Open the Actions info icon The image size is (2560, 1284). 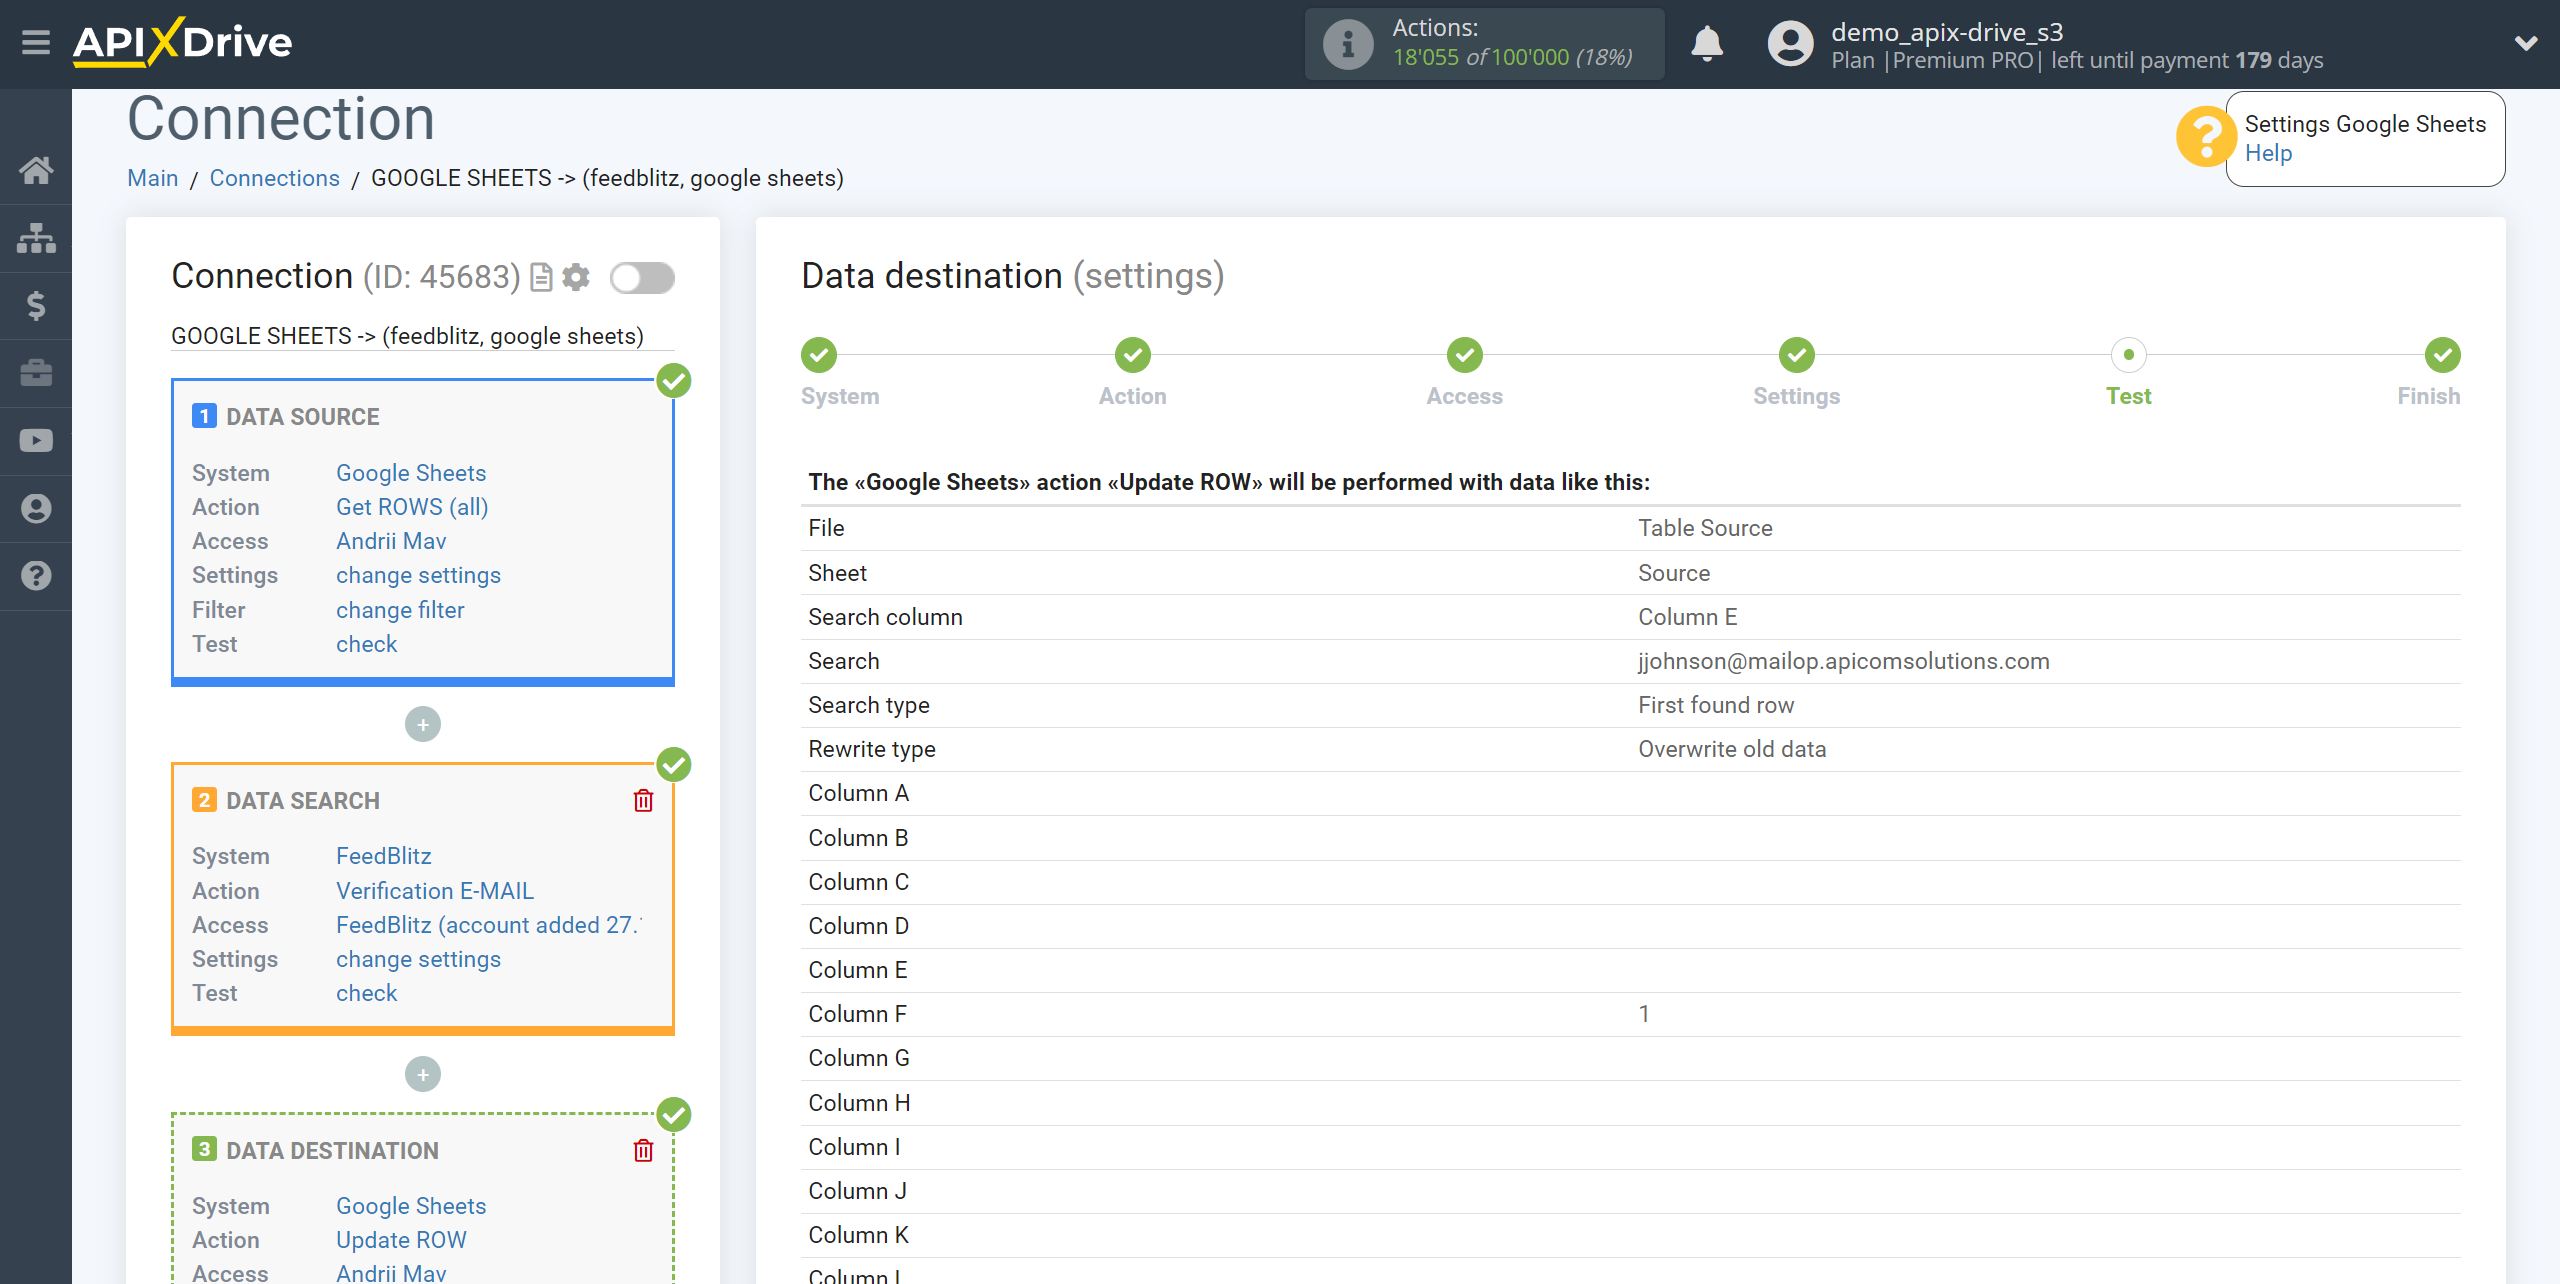(x=1347, y=44)
